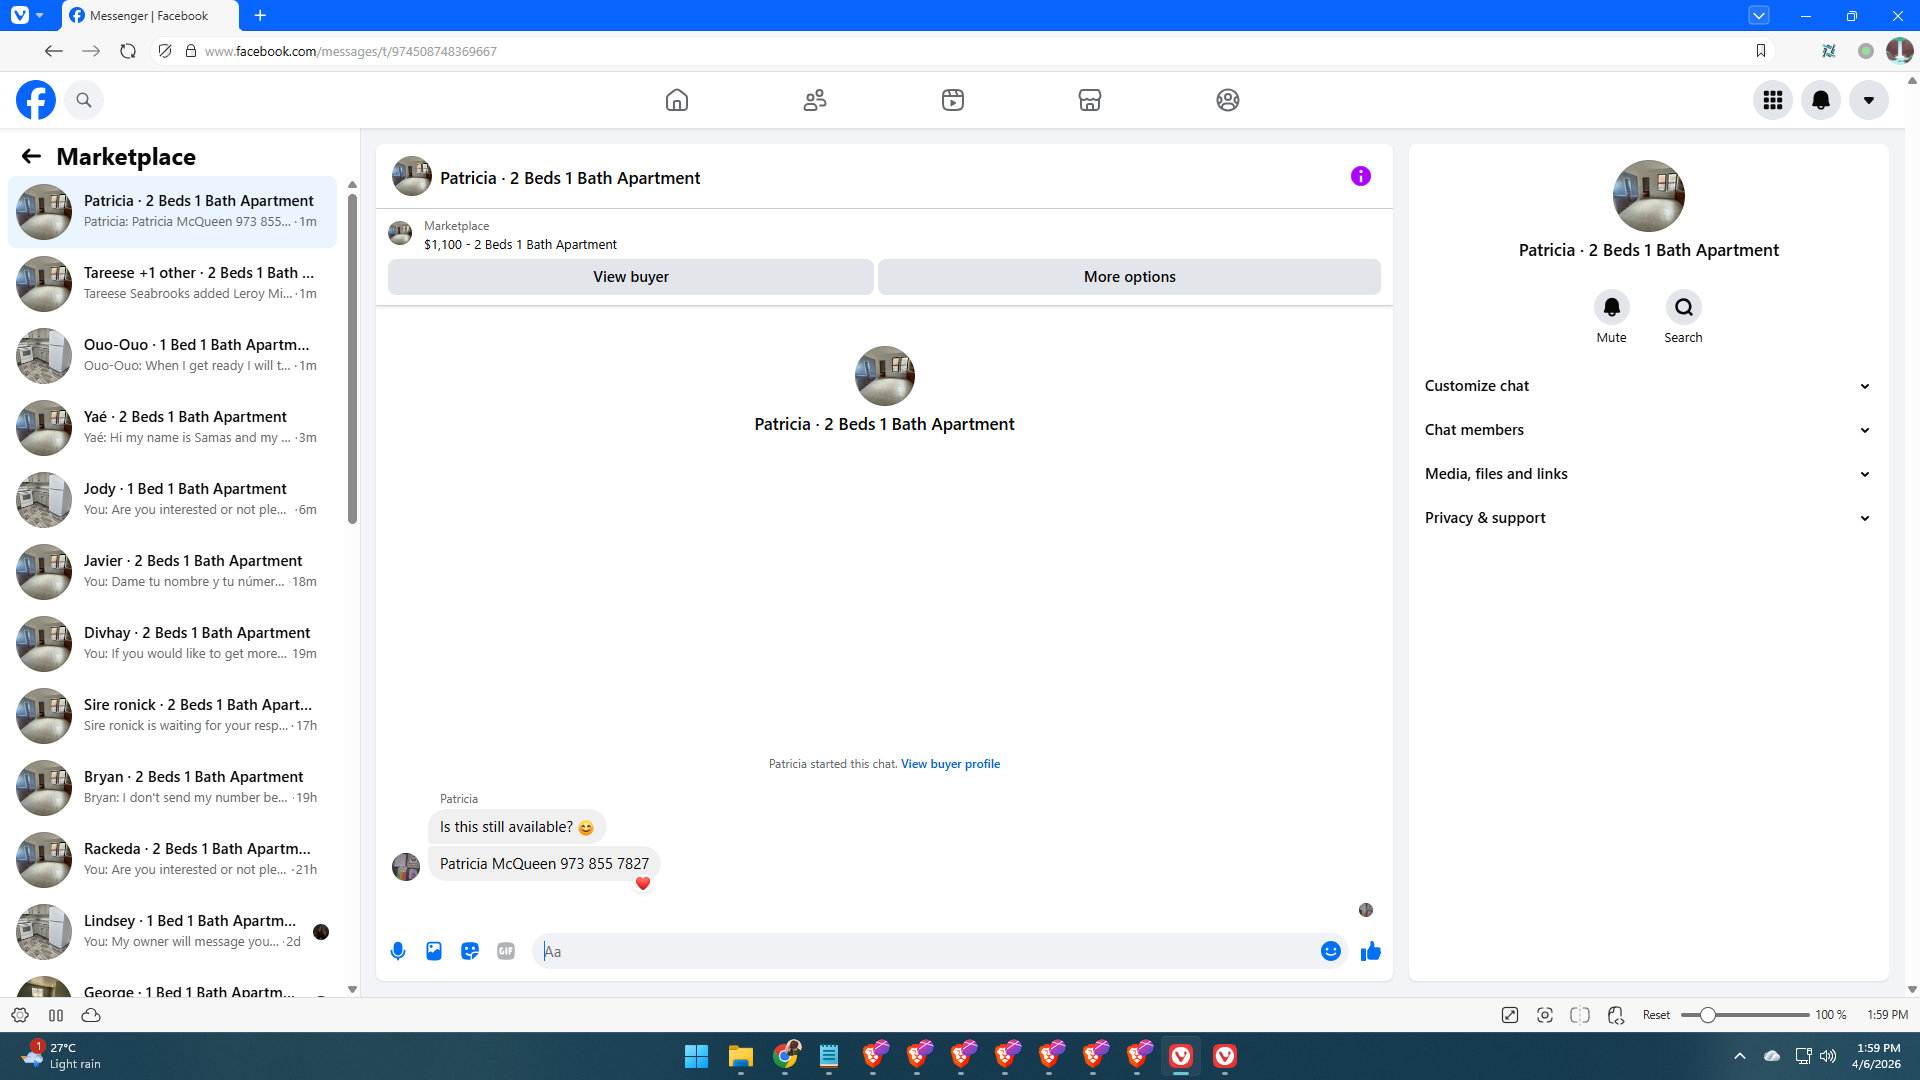1920x1080 pixels.
Task: Expand Media, files and links section
Action: pos(1648,474)
